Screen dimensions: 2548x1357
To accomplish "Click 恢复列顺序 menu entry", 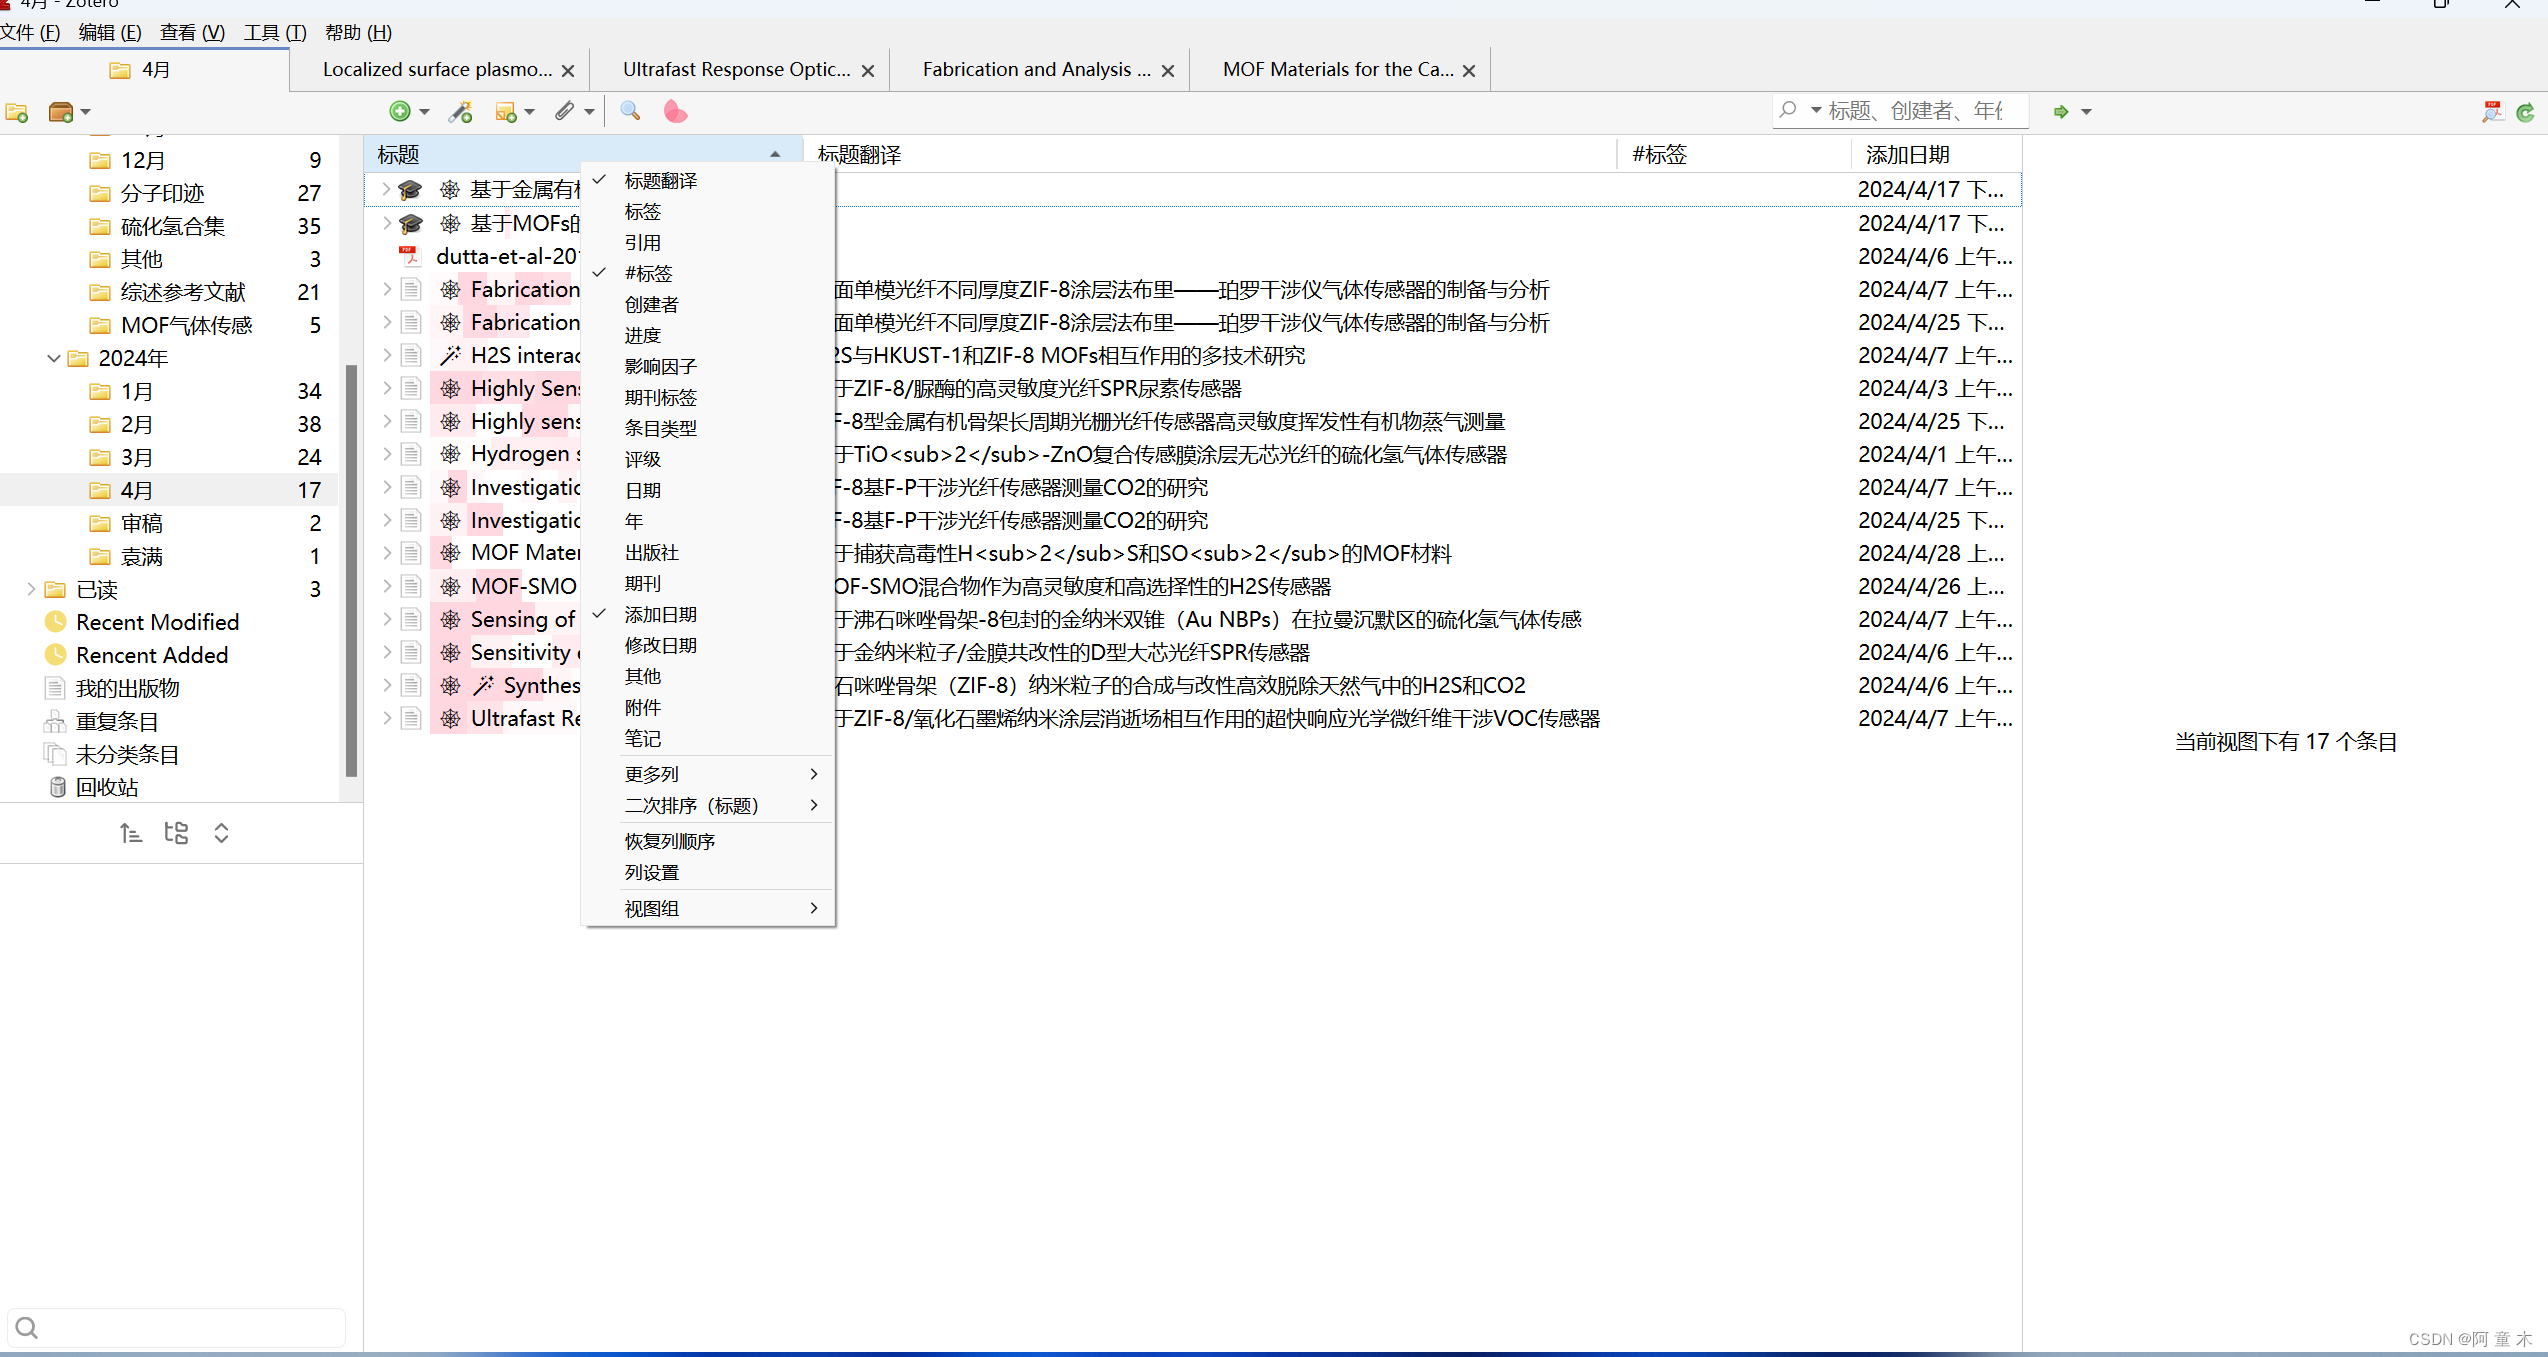I will pos(669,841).
